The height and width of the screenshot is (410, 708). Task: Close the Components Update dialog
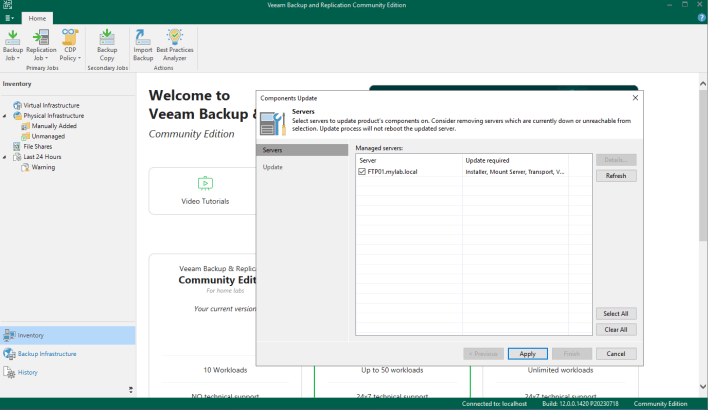tap(635, 98)
